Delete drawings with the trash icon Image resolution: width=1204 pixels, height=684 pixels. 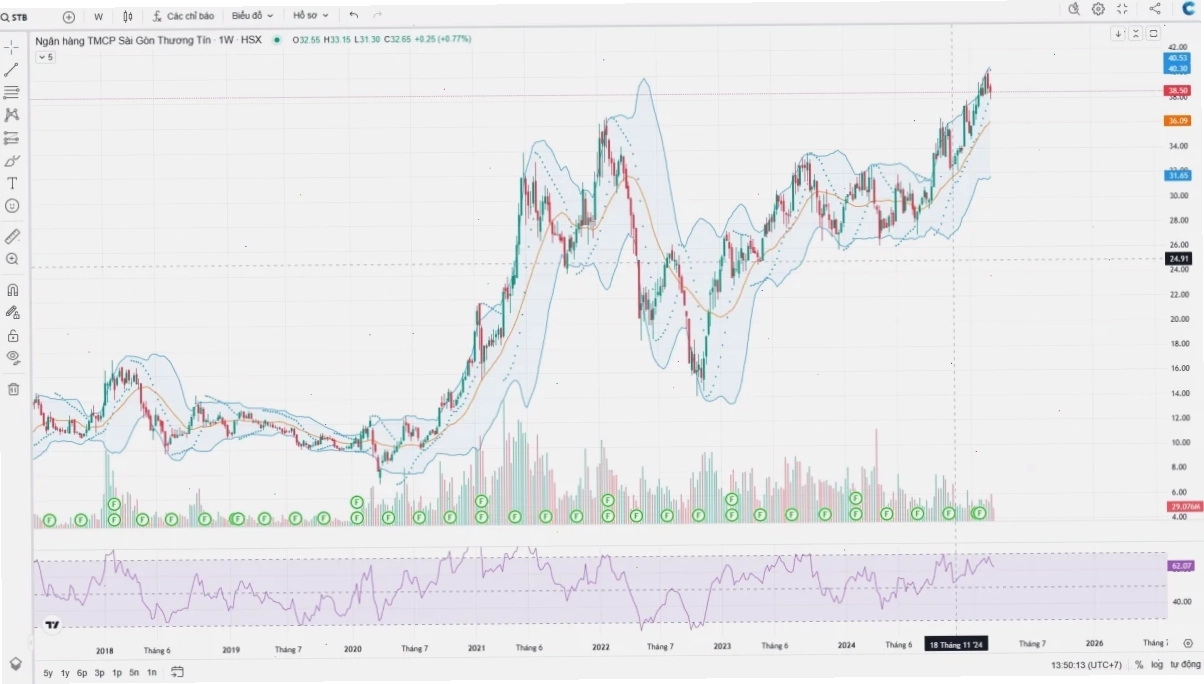pyautogui.click(x=12, y=389)
